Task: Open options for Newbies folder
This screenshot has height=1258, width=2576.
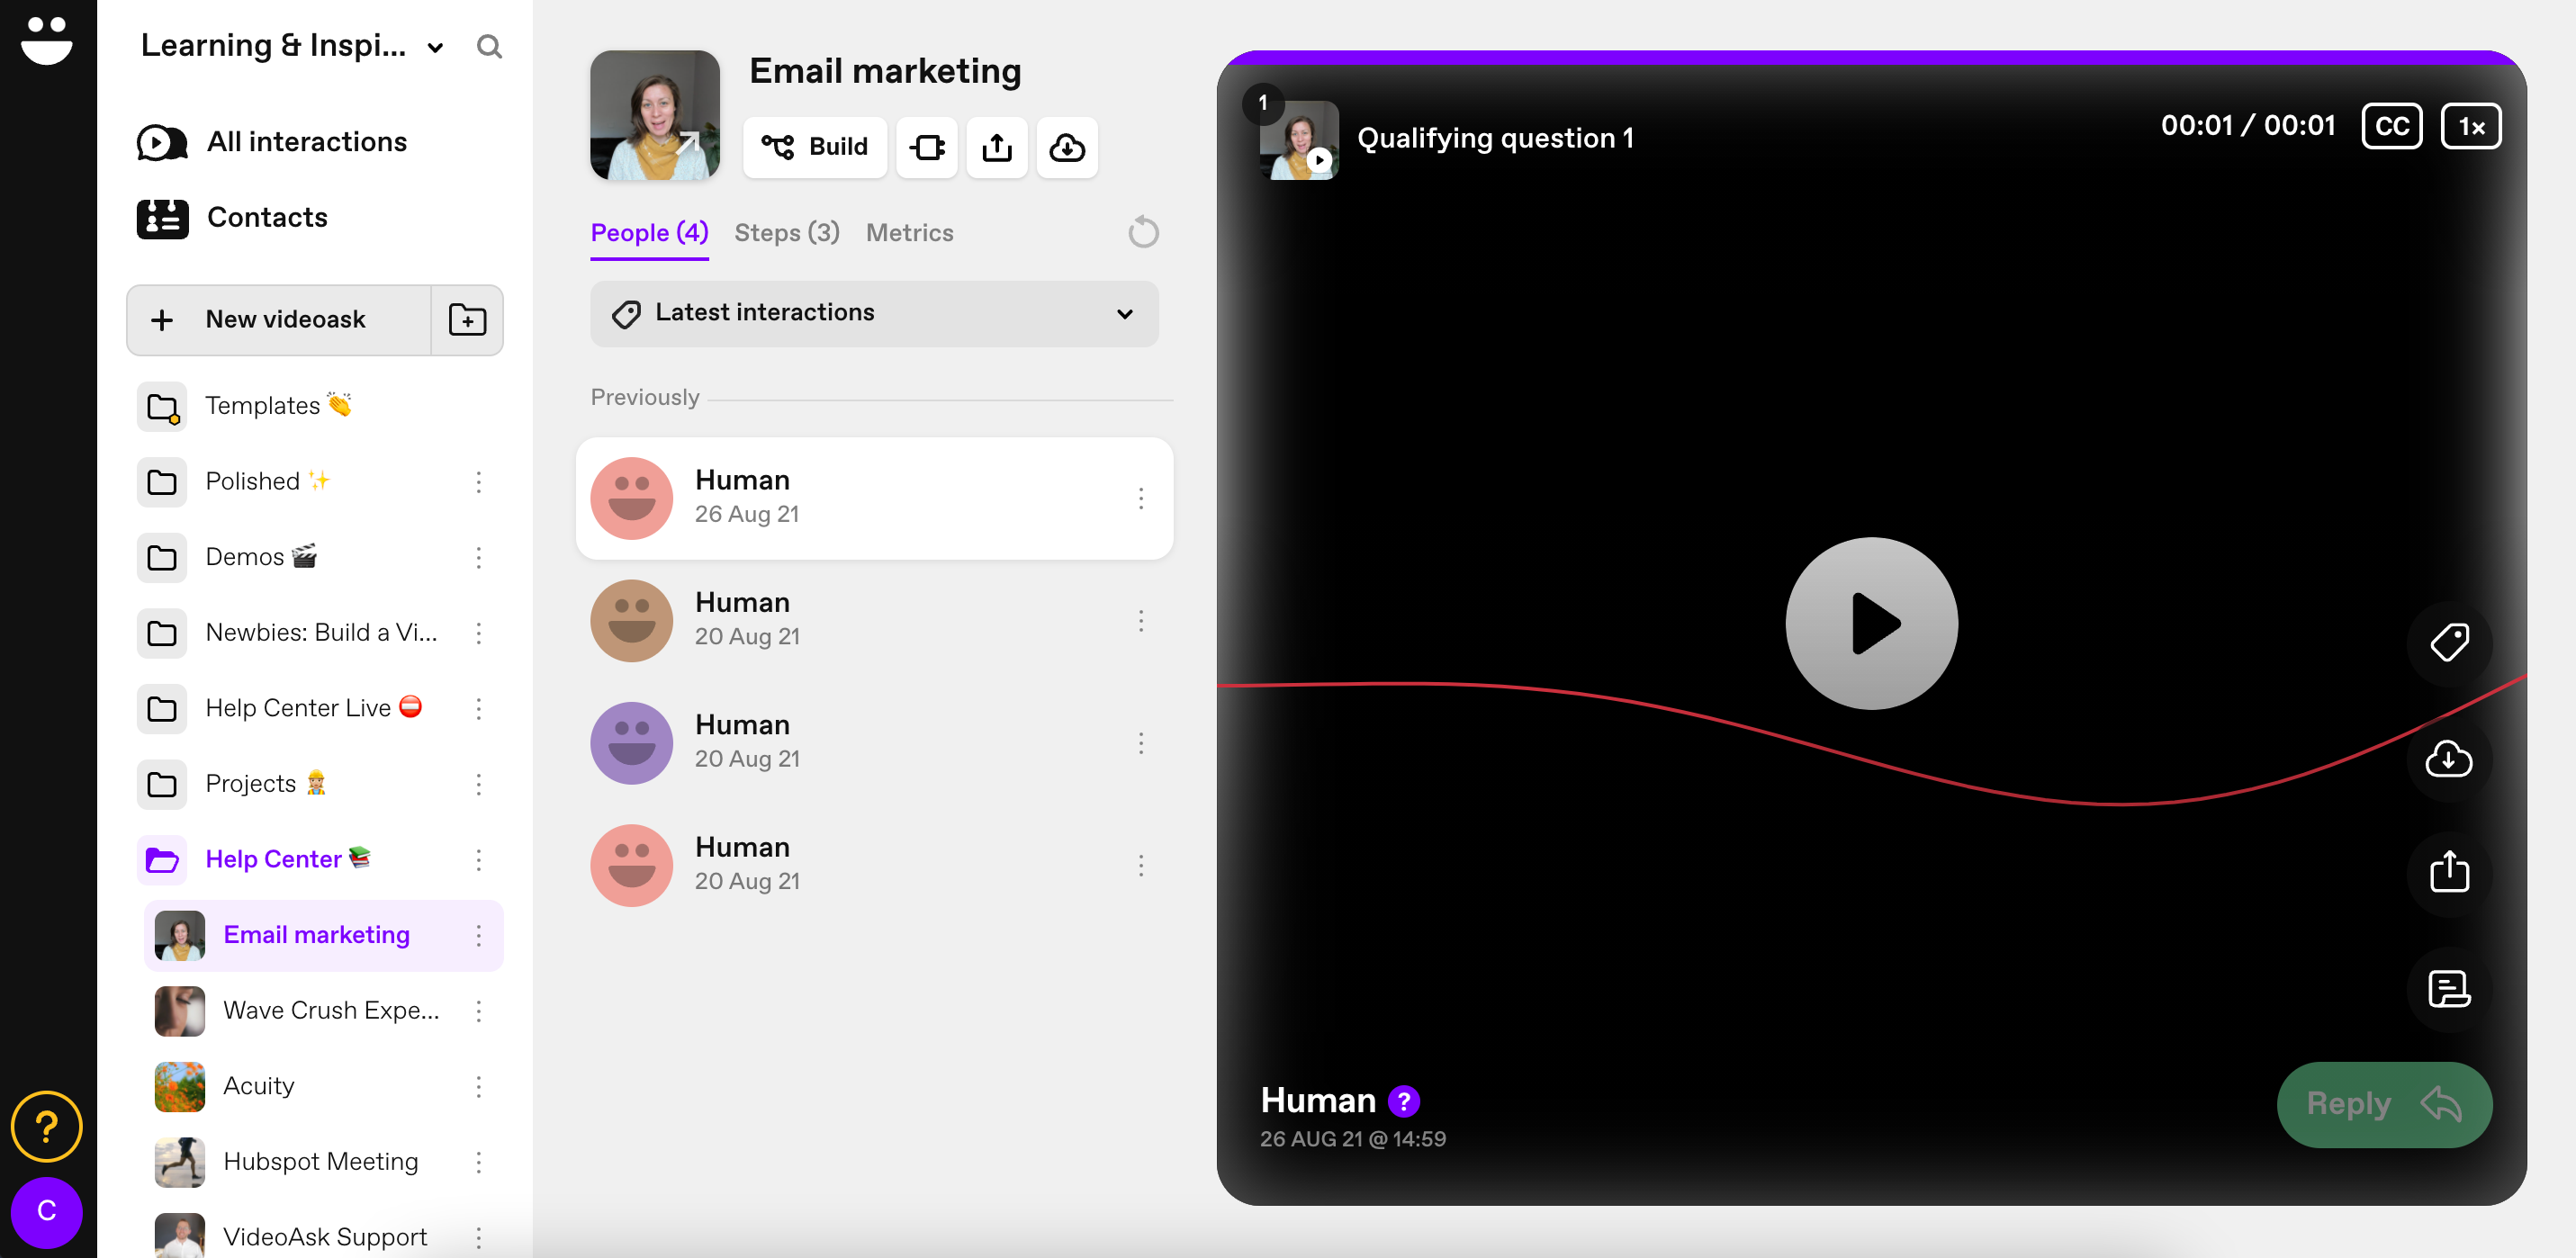Action: pos(478,633)
